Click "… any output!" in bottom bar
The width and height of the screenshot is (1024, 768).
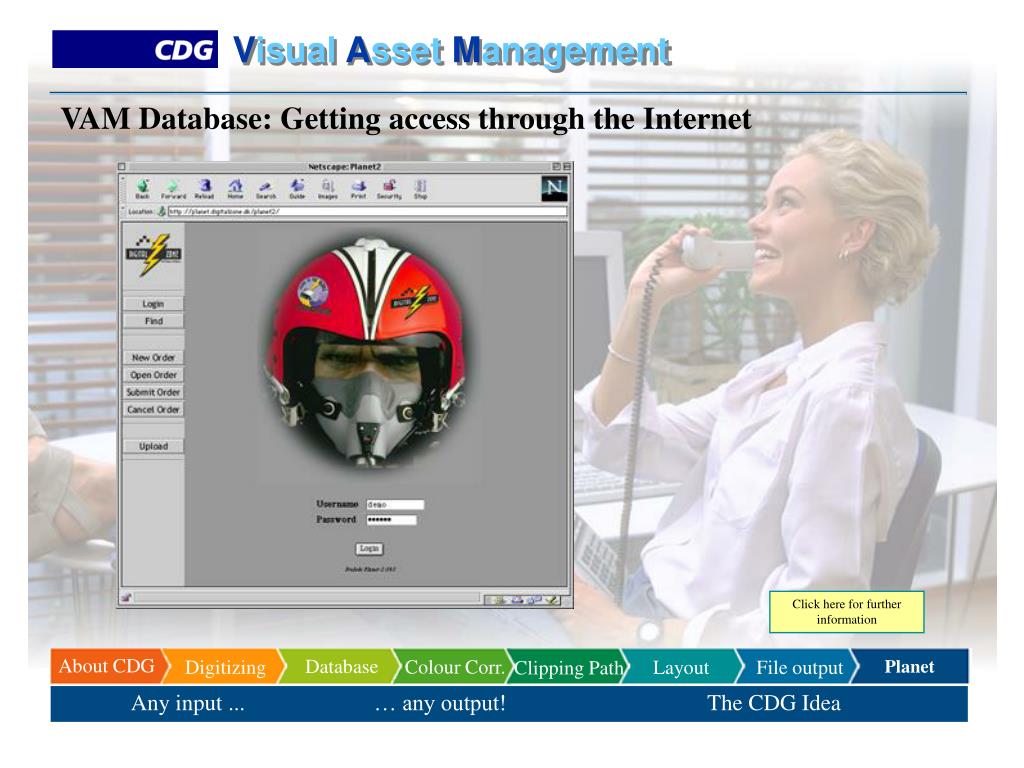click(x=440, y=703)
